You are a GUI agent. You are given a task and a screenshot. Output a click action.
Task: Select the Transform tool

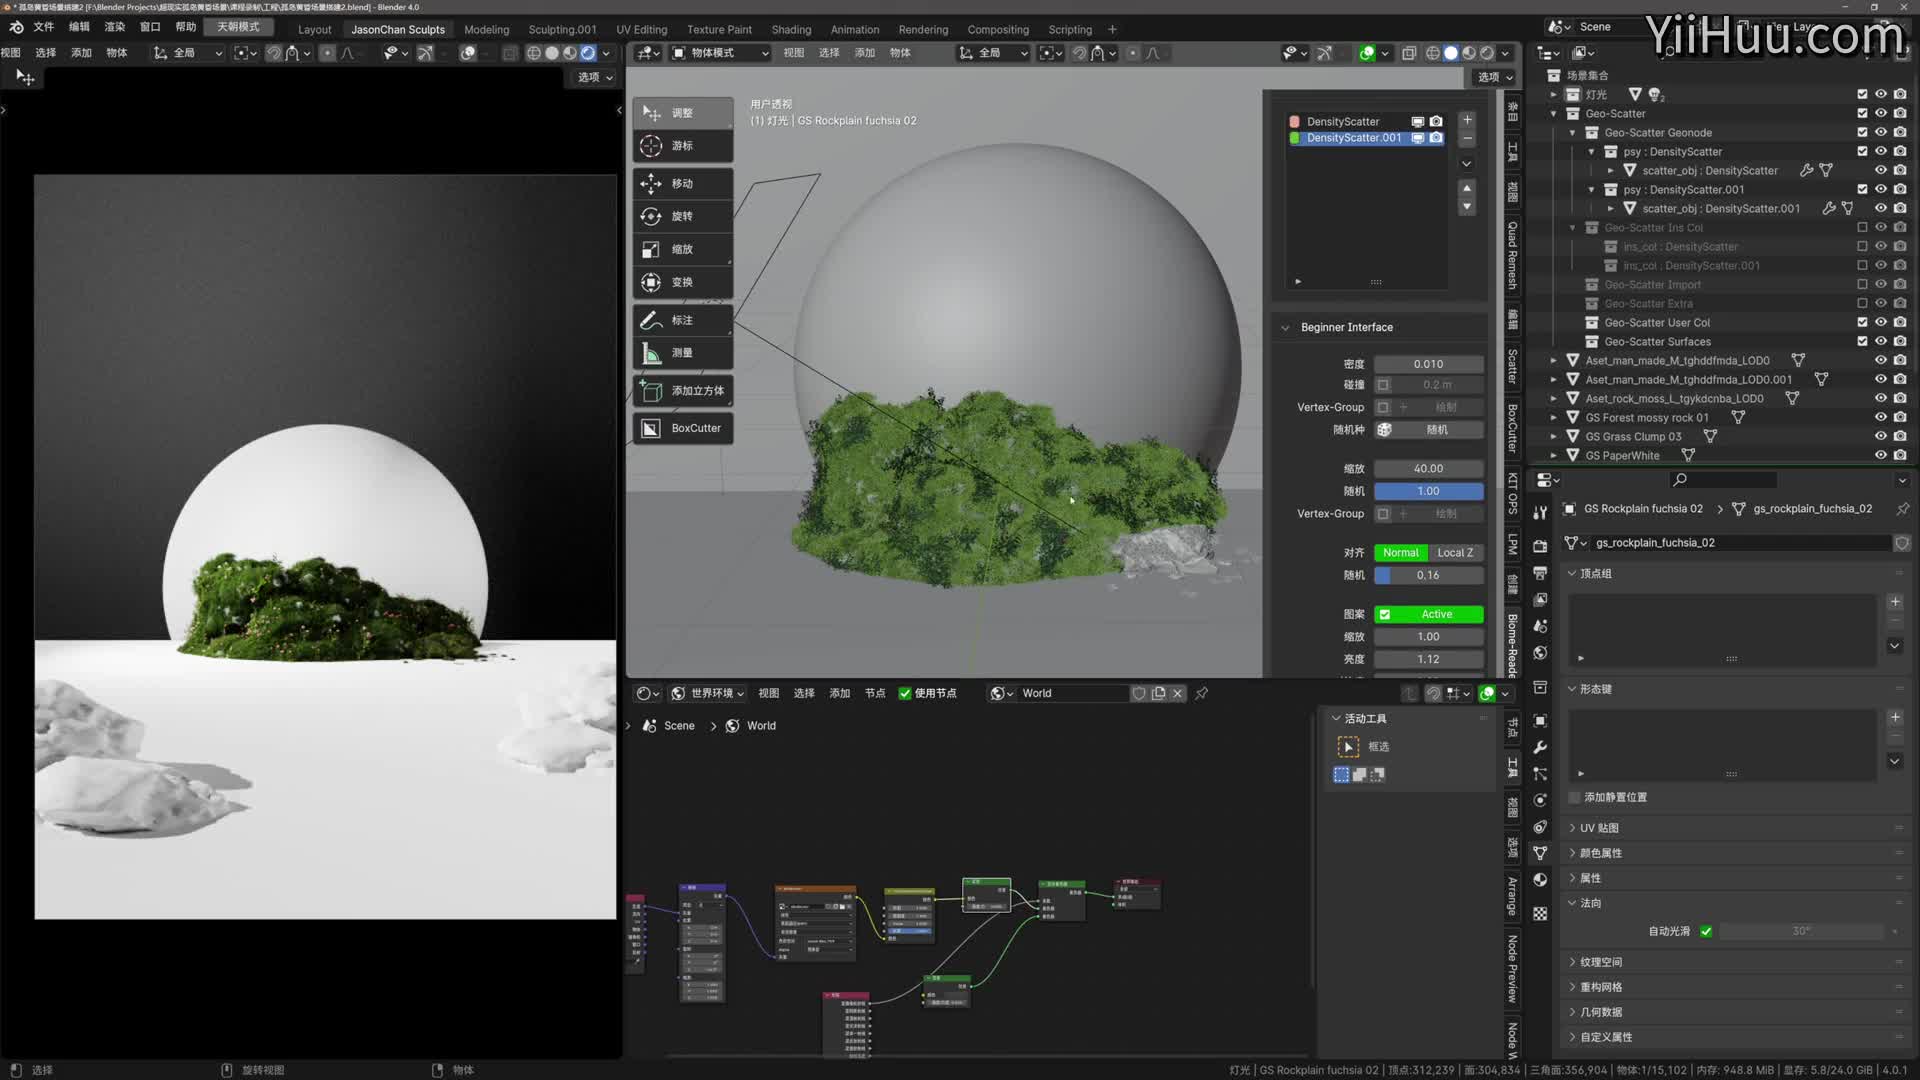683,282
